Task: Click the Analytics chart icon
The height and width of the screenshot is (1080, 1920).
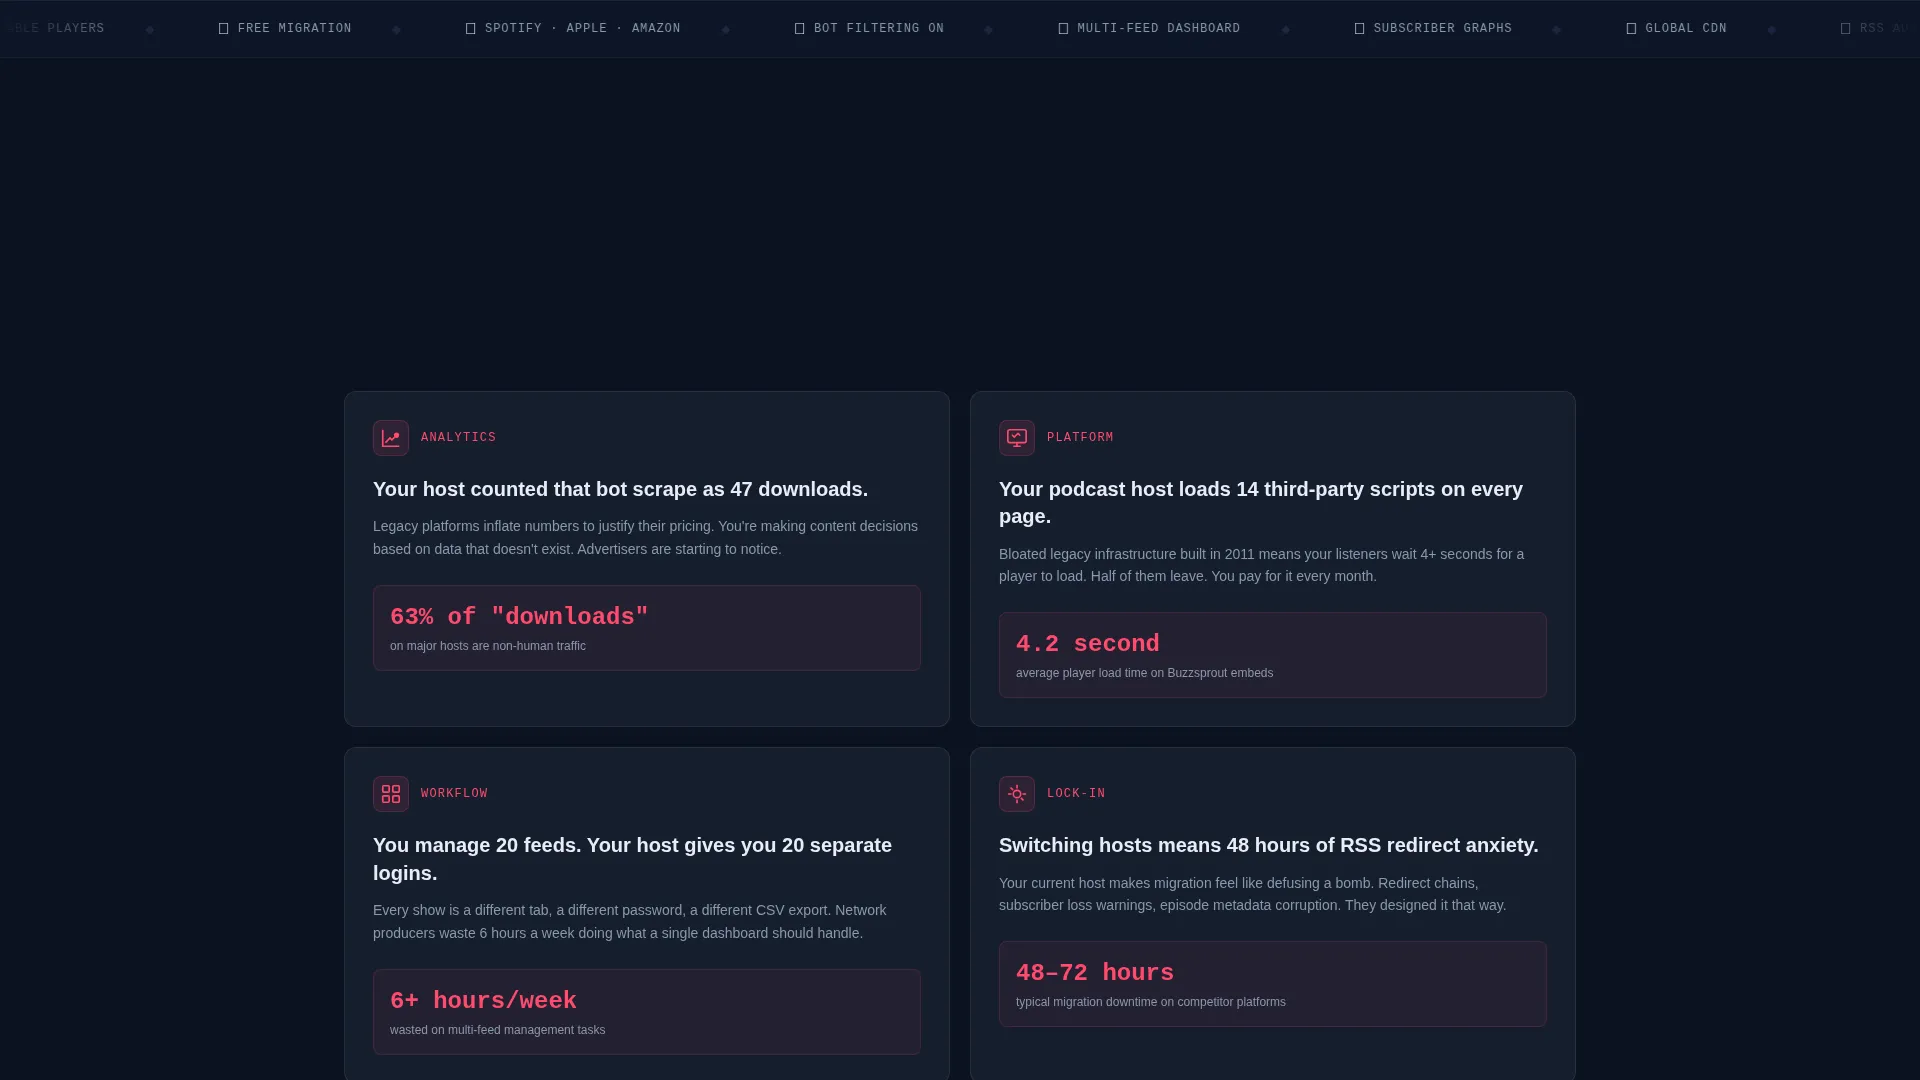Action: click(x=391, y=438)
